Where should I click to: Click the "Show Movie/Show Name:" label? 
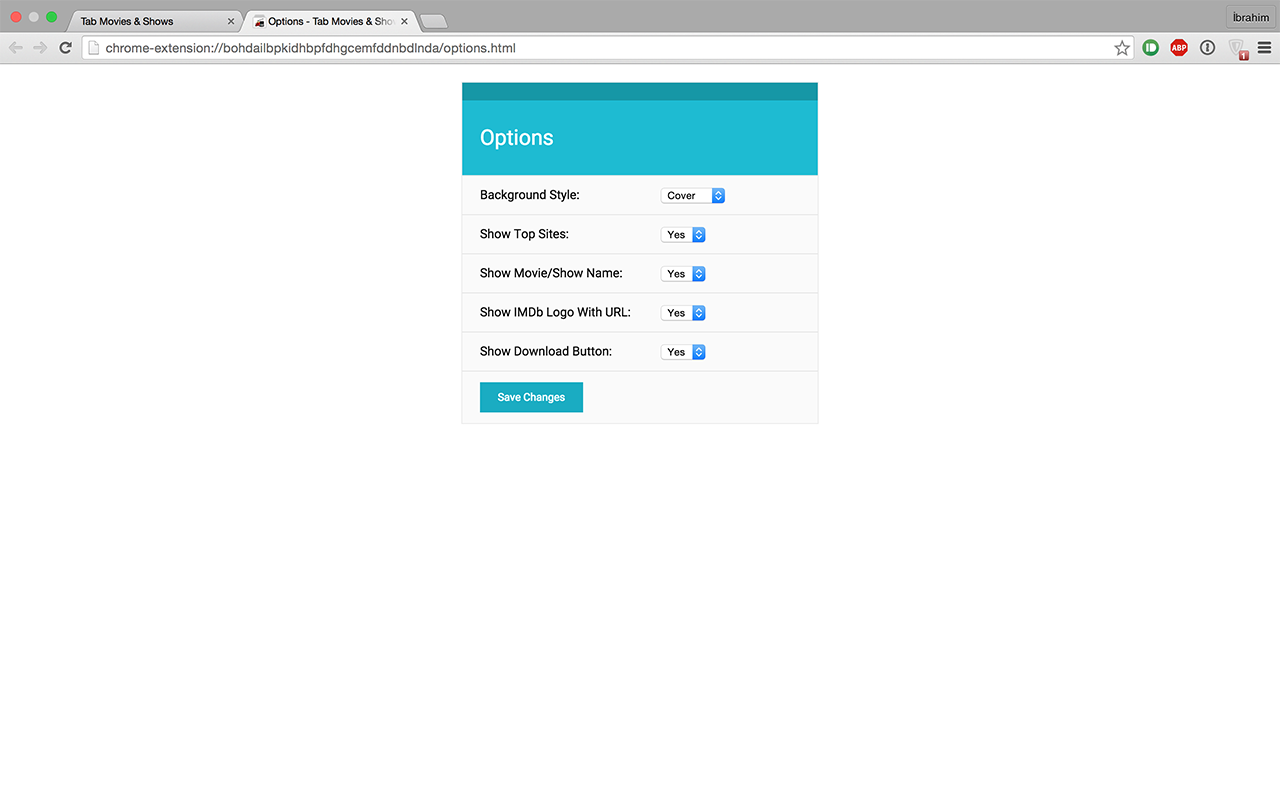[x=551, y=273]
